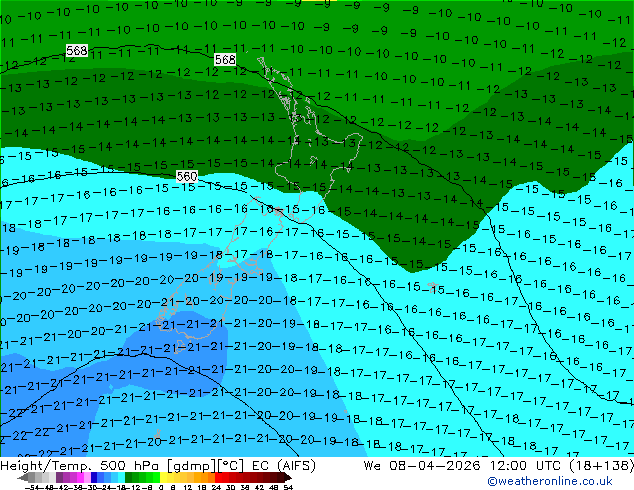Click the orange swatch in the color legend
Viewport: 634px width, 490px height.
tap(204, 477)
